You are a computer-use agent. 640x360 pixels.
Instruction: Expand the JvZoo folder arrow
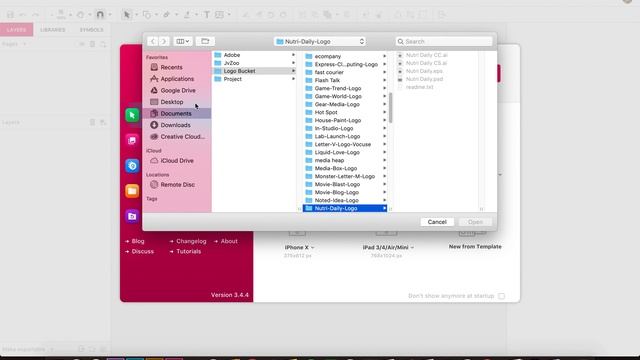[x=293, y=63]
